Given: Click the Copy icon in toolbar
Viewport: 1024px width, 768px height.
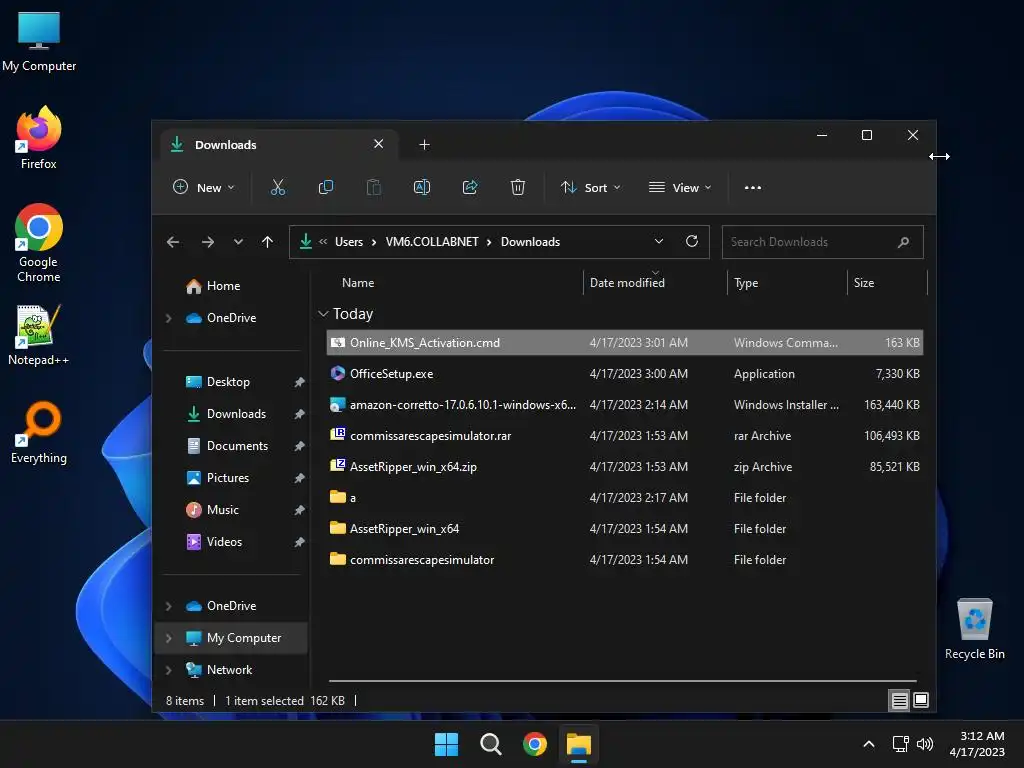Looking at the screenshot, I should [325, 187].
